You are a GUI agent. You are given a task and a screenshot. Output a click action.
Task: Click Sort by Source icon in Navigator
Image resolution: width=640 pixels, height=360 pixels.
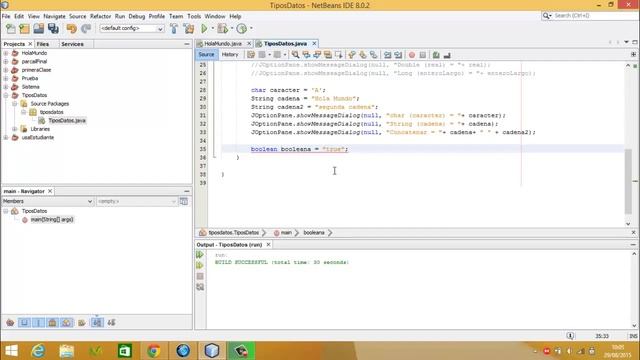coord(111,322)
